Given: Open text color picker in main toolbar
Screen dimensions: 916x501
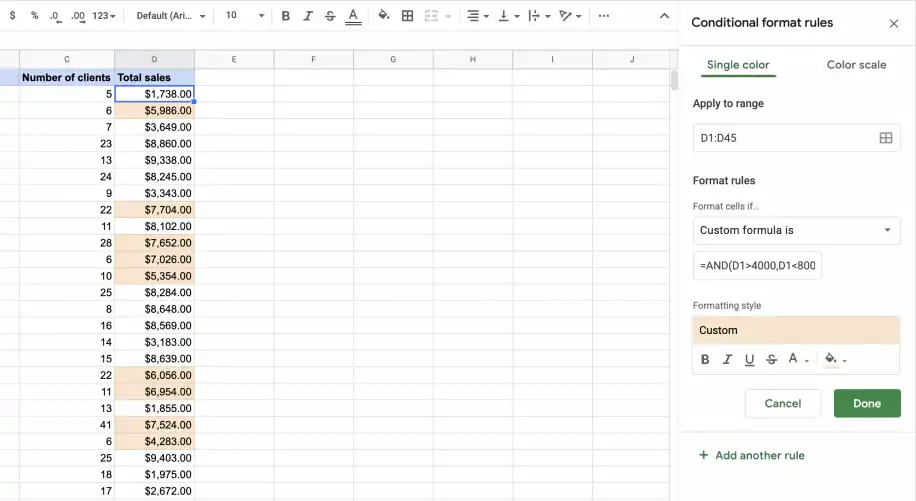Looking at the screenshot, I should tap(353, 16).
